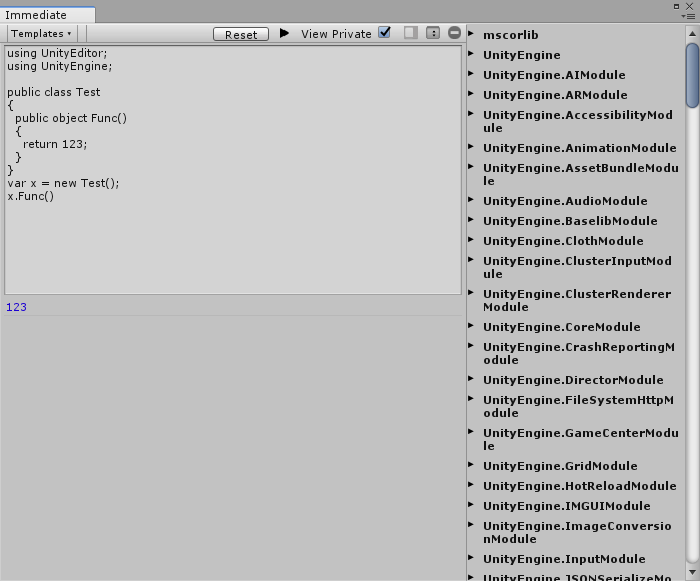Image resolution: width=700 pixels, height=581 pixels.
Task: Expand UnityEngine.AnimationModule
Action: [x=471, y=146]
